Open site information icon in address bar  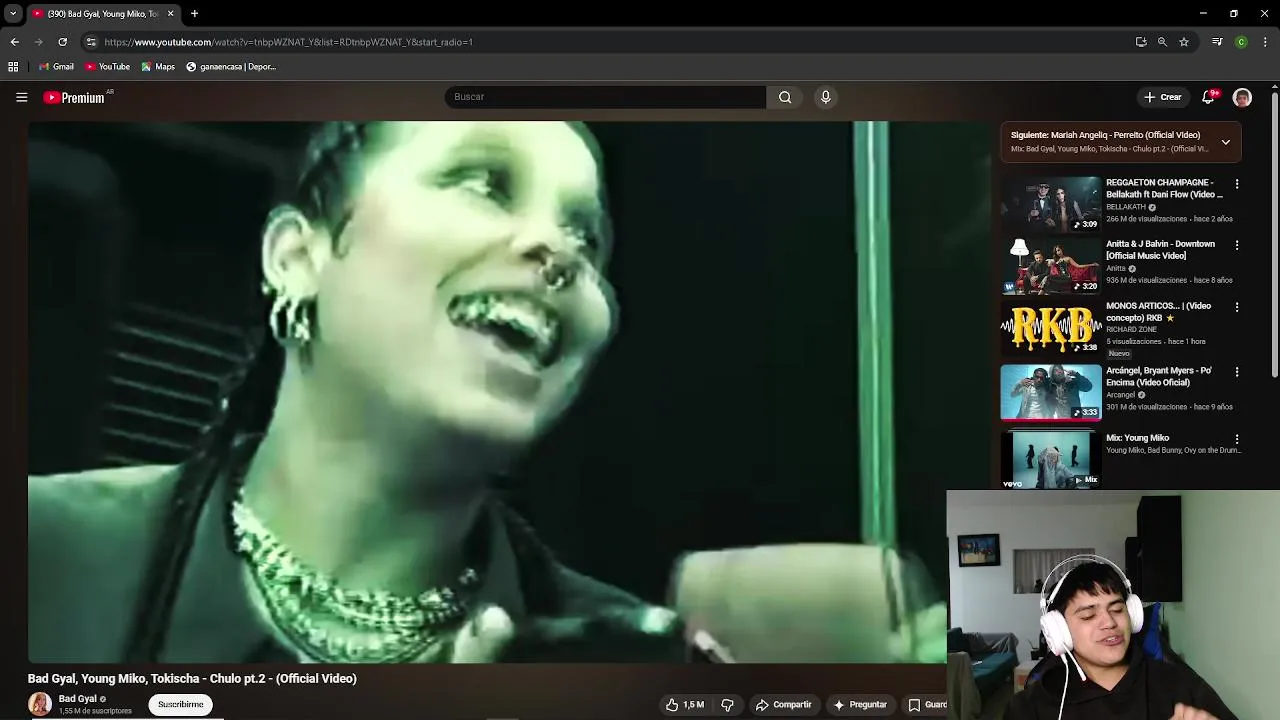(x=91, y=42)
